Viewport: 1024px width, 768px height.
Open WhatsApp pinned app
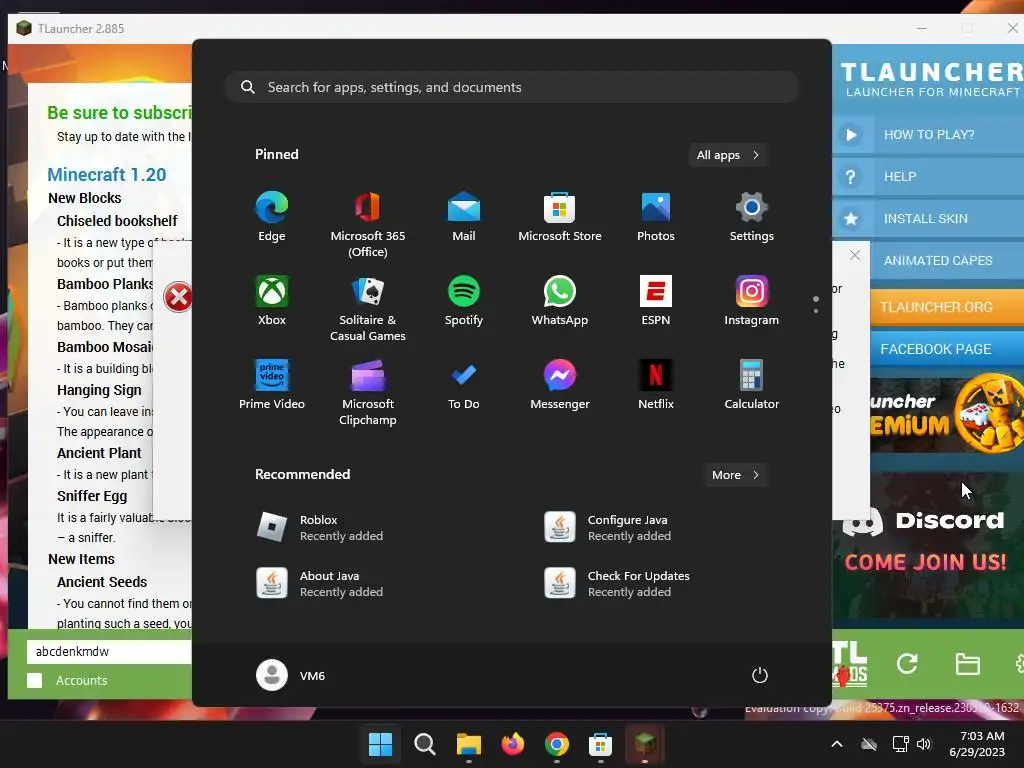[560, 301]
